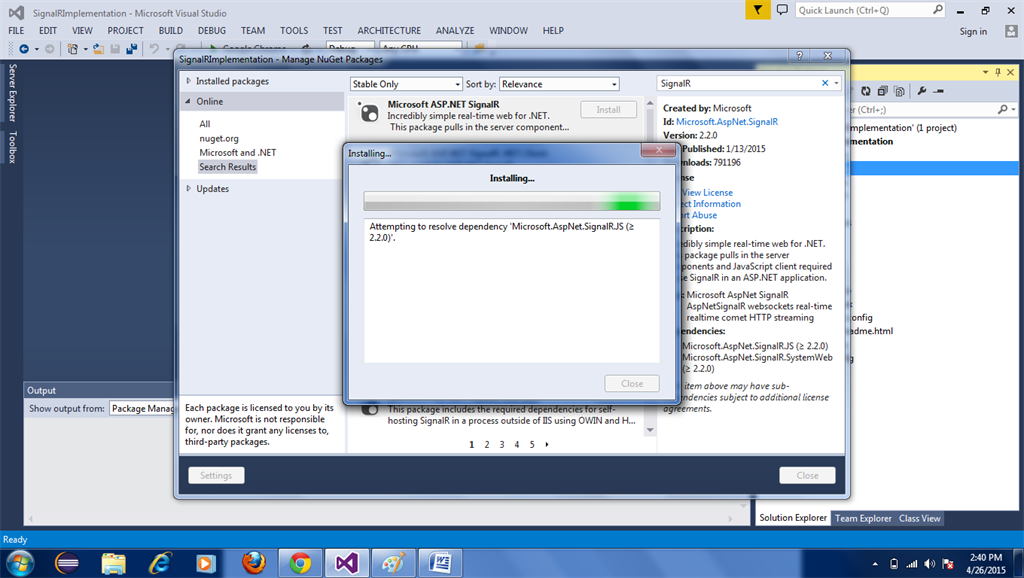Click the Save All toolbar icon
Viewport: 1024px width, 578px height.
coord(131,49)
